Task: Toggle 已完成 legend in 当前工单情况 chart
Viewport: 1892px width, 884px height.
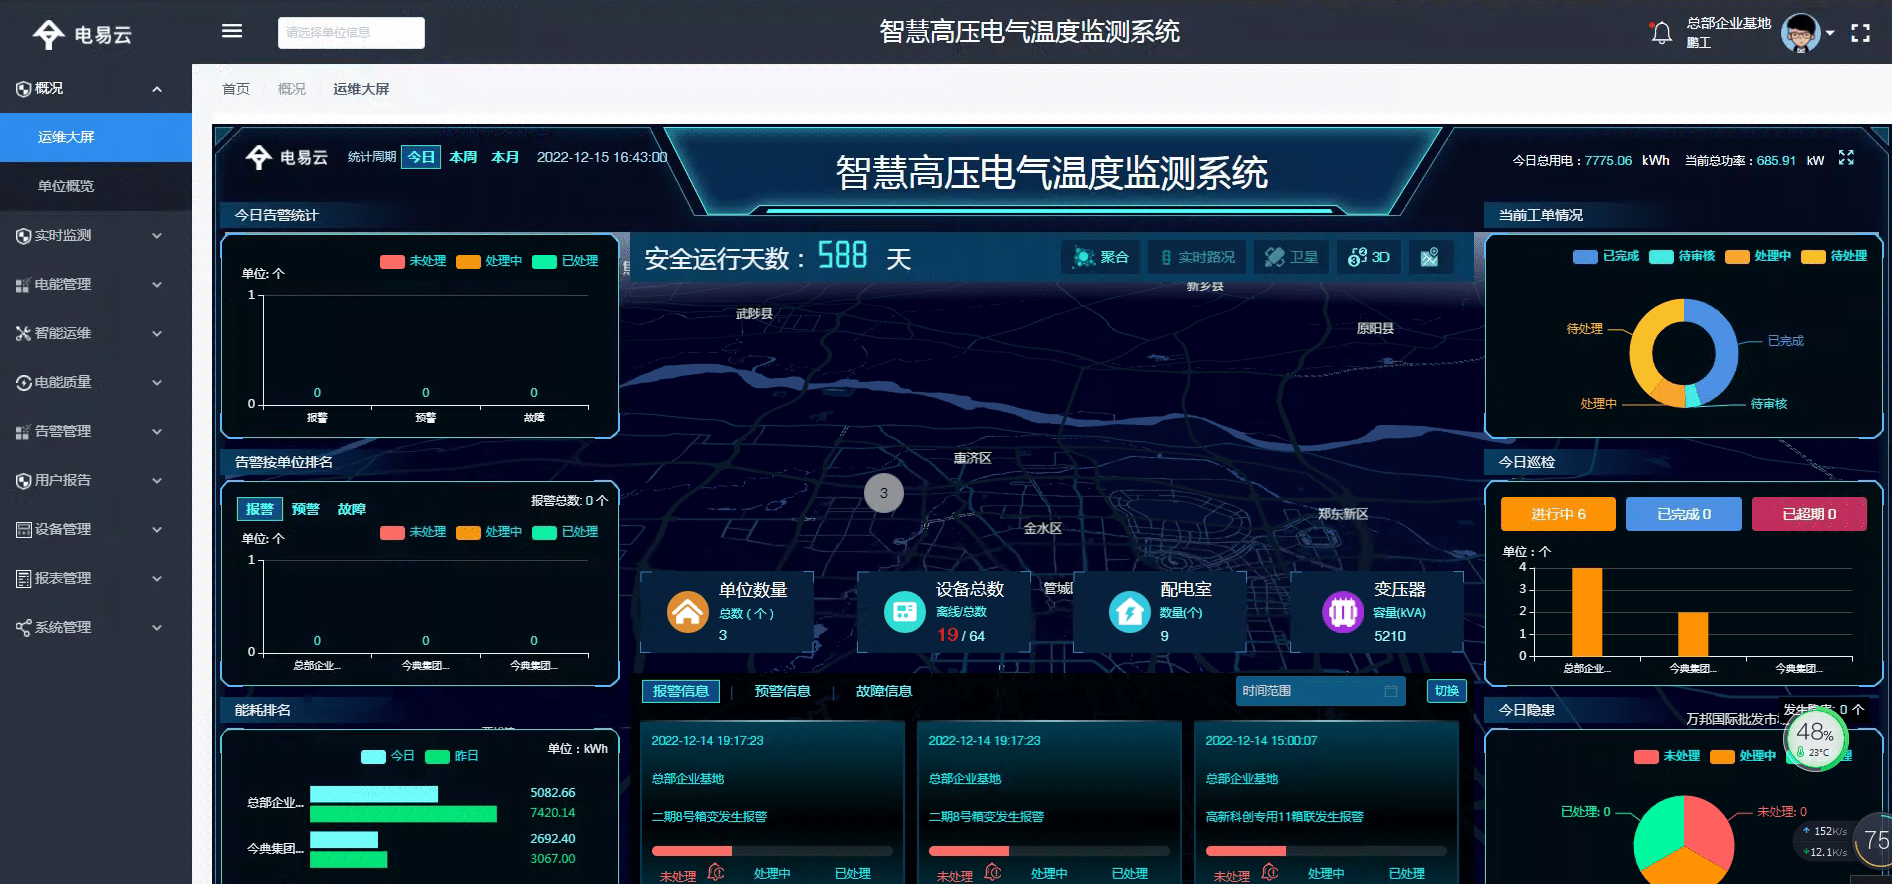Action: 1606,256
